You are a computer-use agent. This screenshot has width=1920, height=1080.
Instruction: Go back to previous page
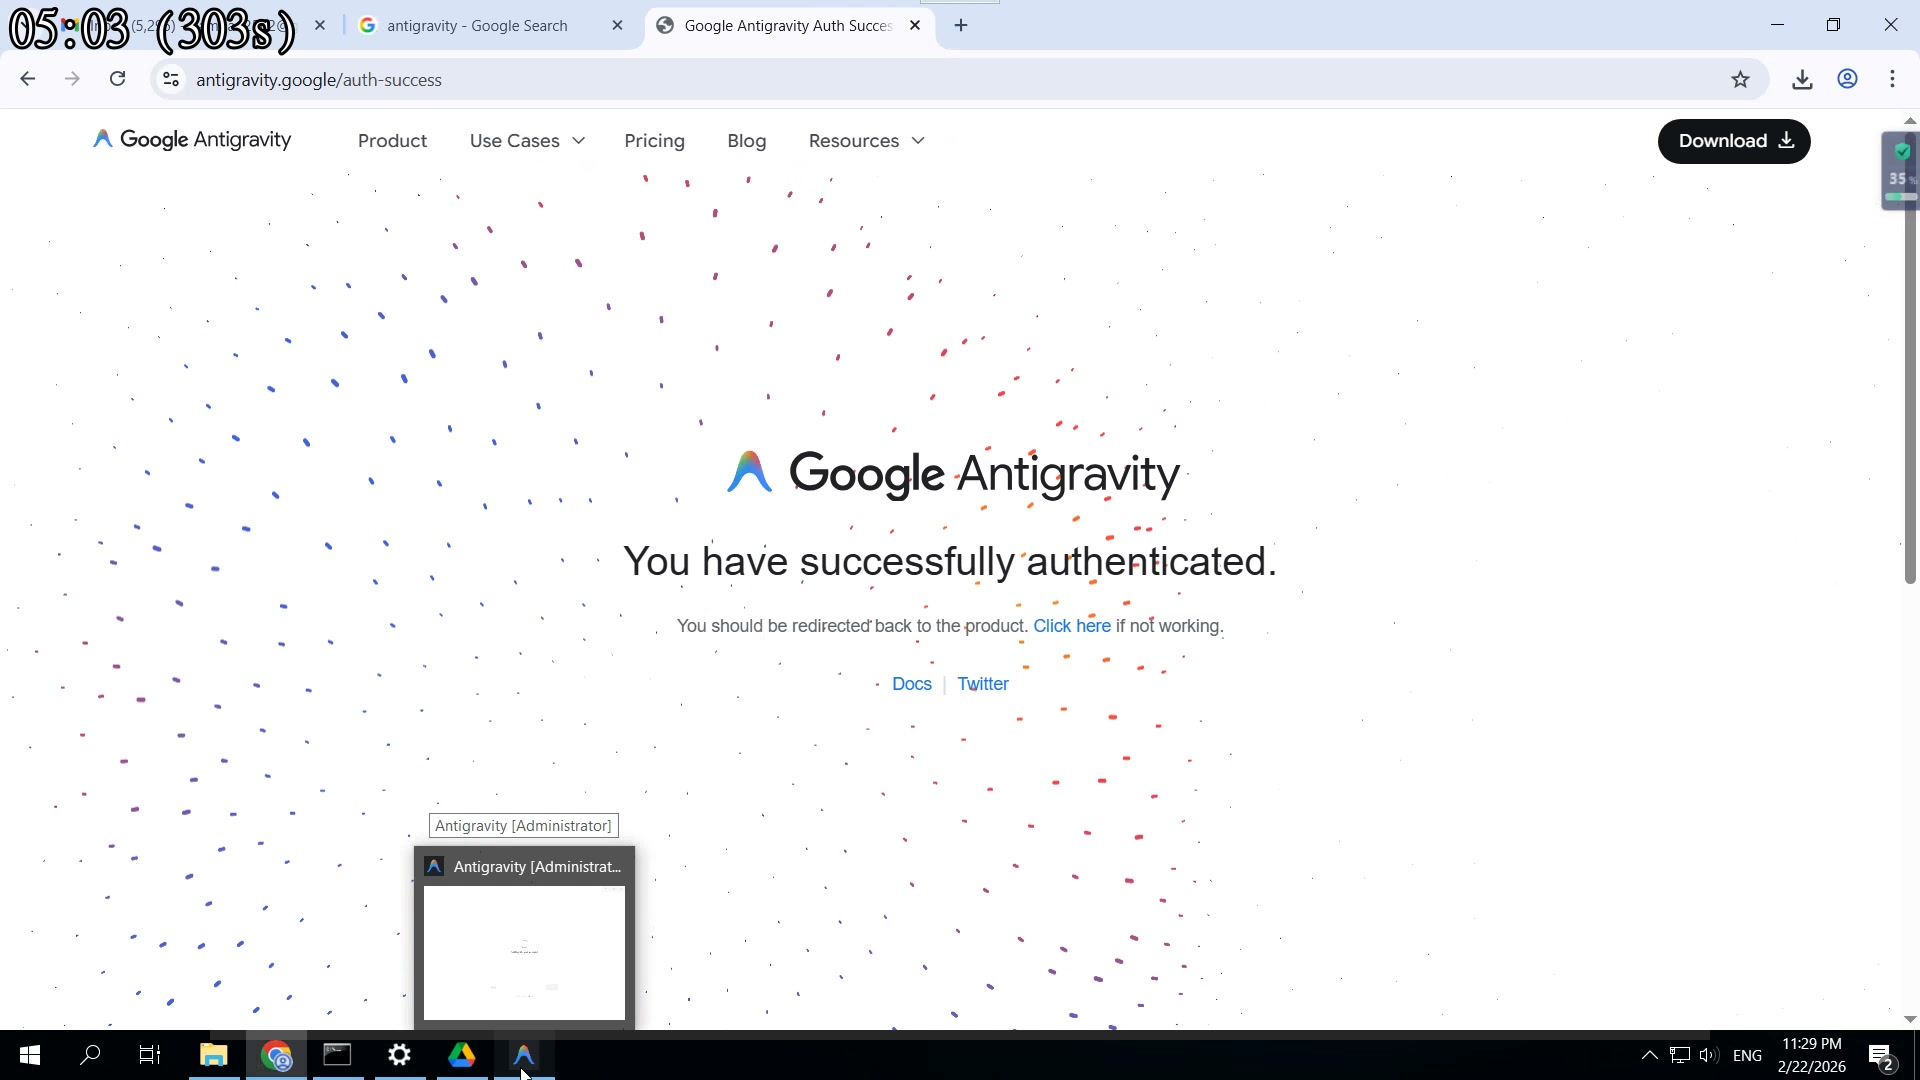coord(28,80)
